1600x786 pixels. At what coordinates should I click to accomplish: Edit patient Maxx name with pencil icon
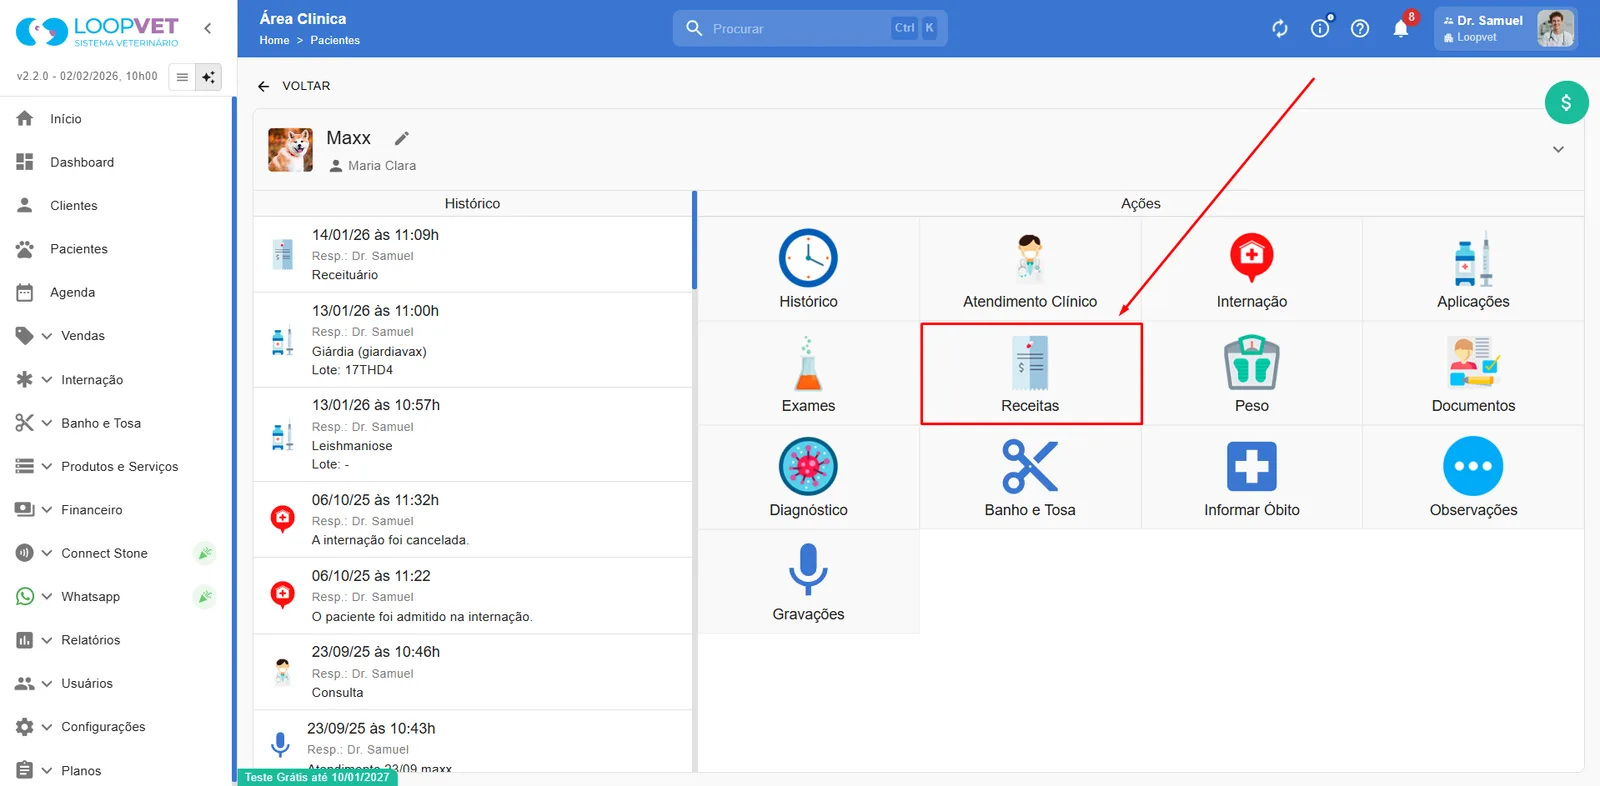coord(402,138)
